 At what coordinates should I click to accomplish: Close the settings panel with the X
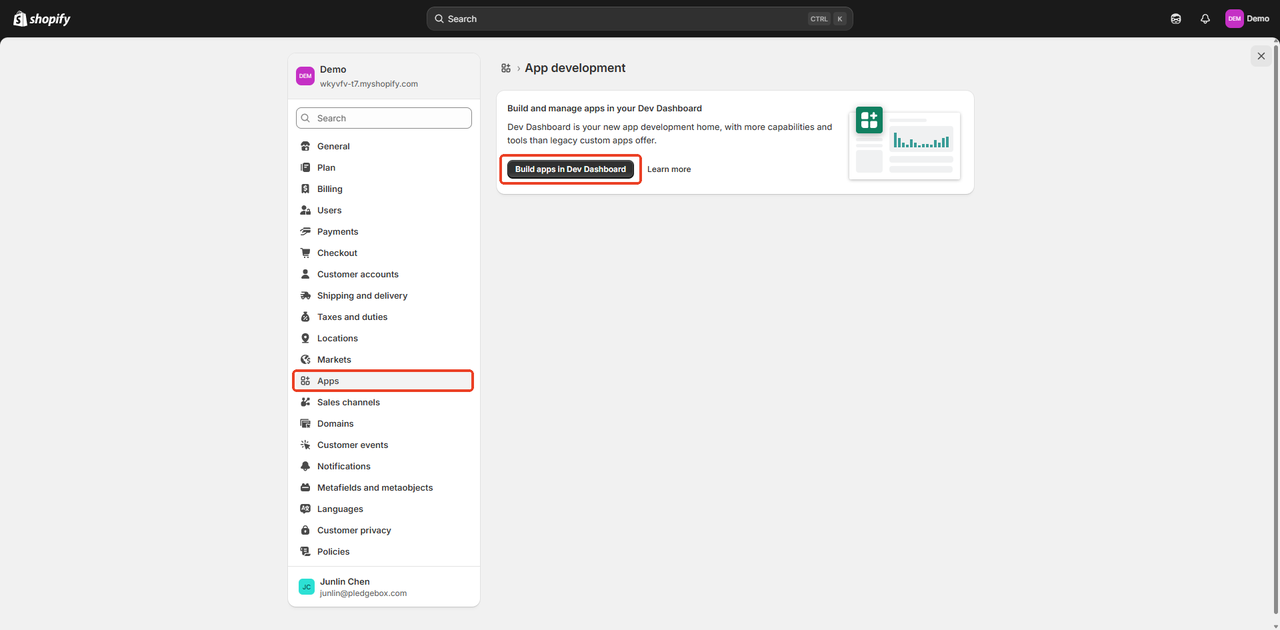[1261, 56]
